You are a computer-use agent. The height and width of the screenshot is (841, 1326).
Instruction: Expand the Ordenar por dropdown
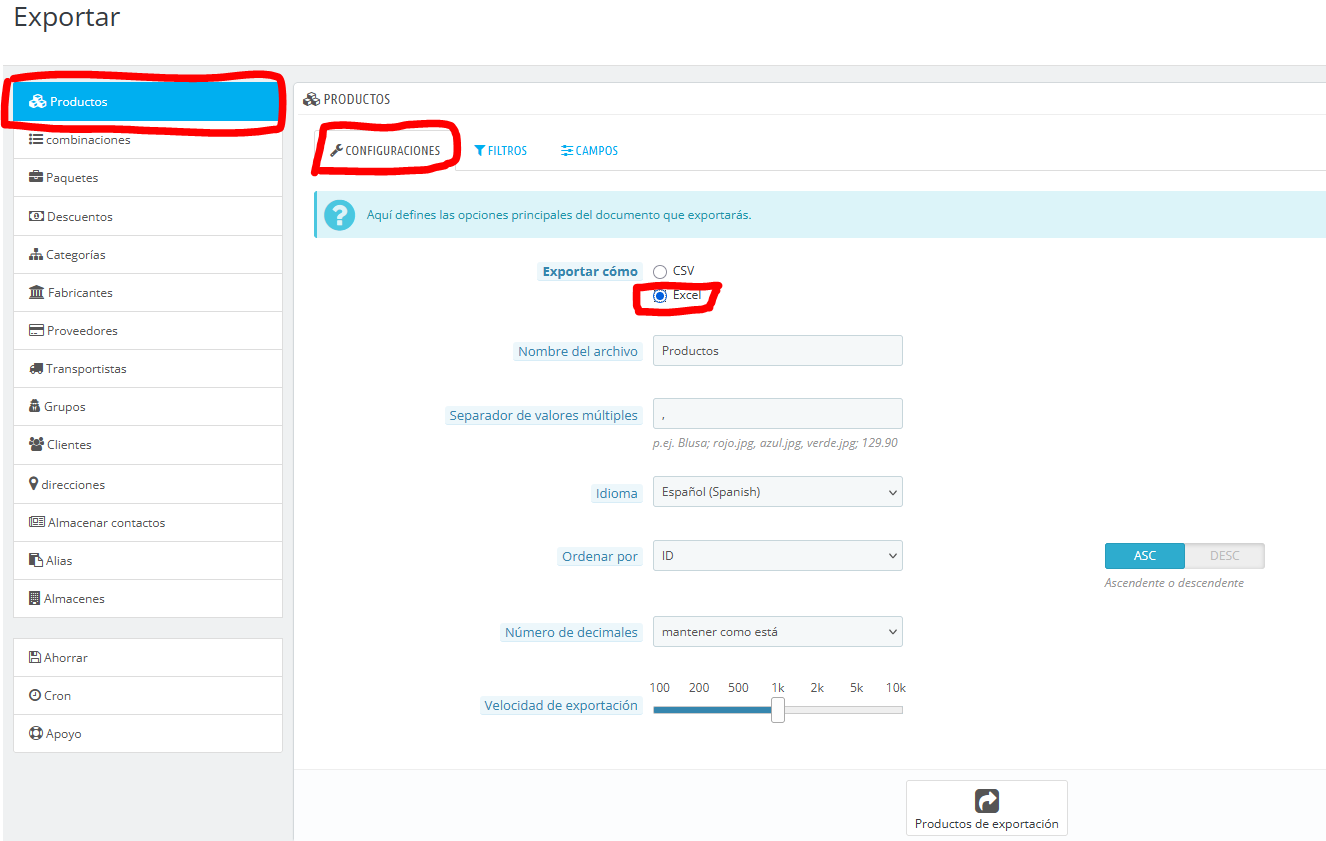click(x=777, y=556)
